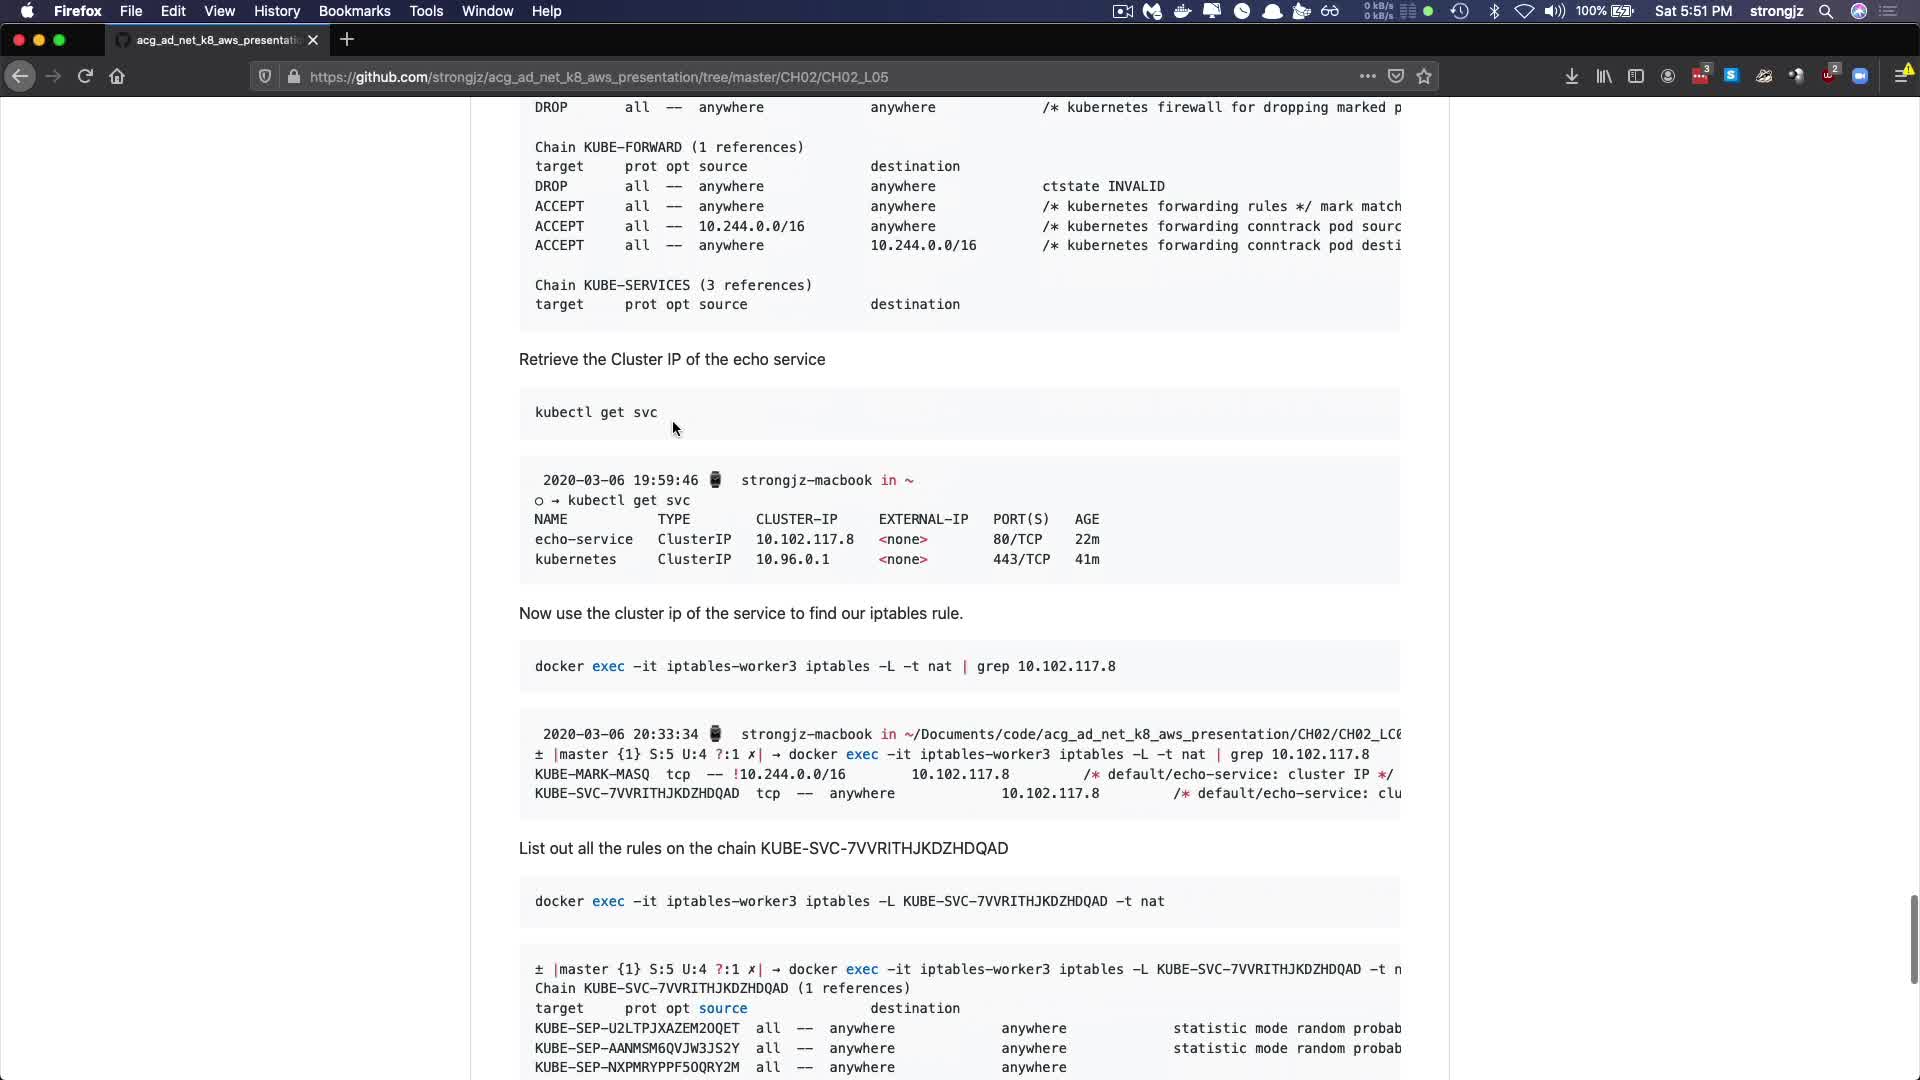Open a new tab with plus button
Image resolution: width=1920 pixels, height=1080 pixels.
(x=347, y=40)
